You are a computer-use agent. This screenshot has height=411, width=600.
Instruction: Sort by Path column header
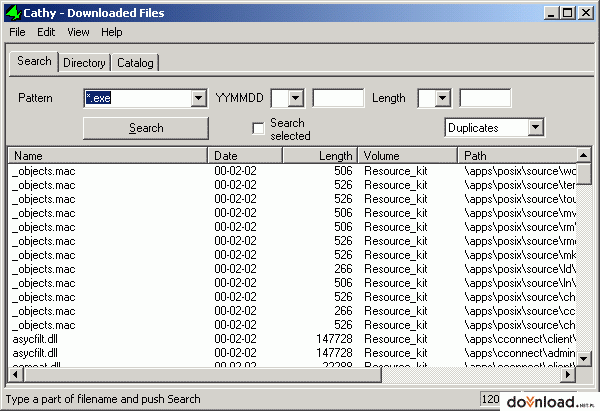pyautogui.click(x=517, y=156)
